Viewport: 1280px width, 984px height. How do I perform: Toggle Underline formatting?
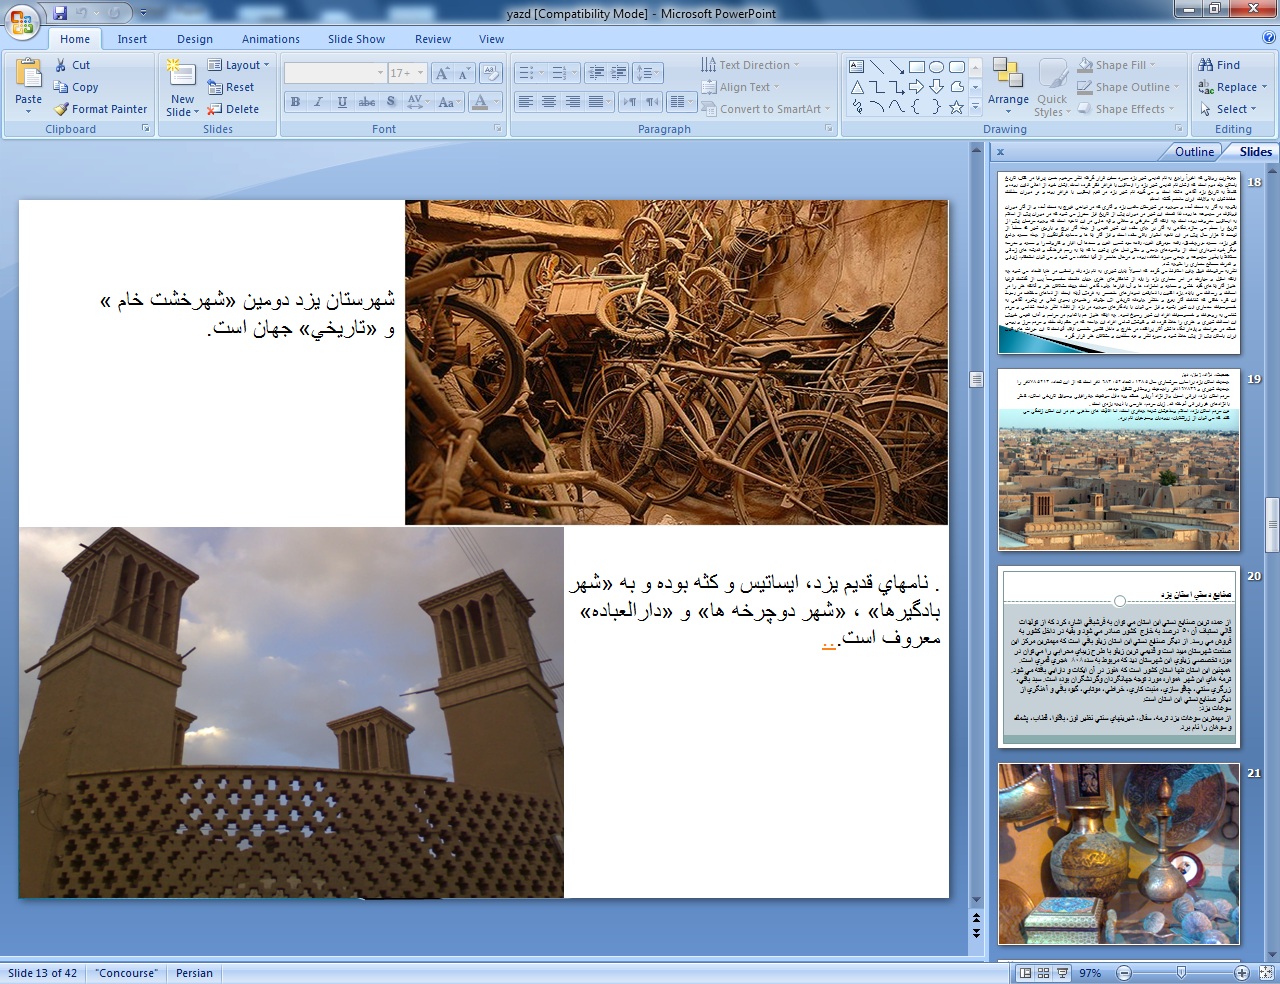point(342,102)
